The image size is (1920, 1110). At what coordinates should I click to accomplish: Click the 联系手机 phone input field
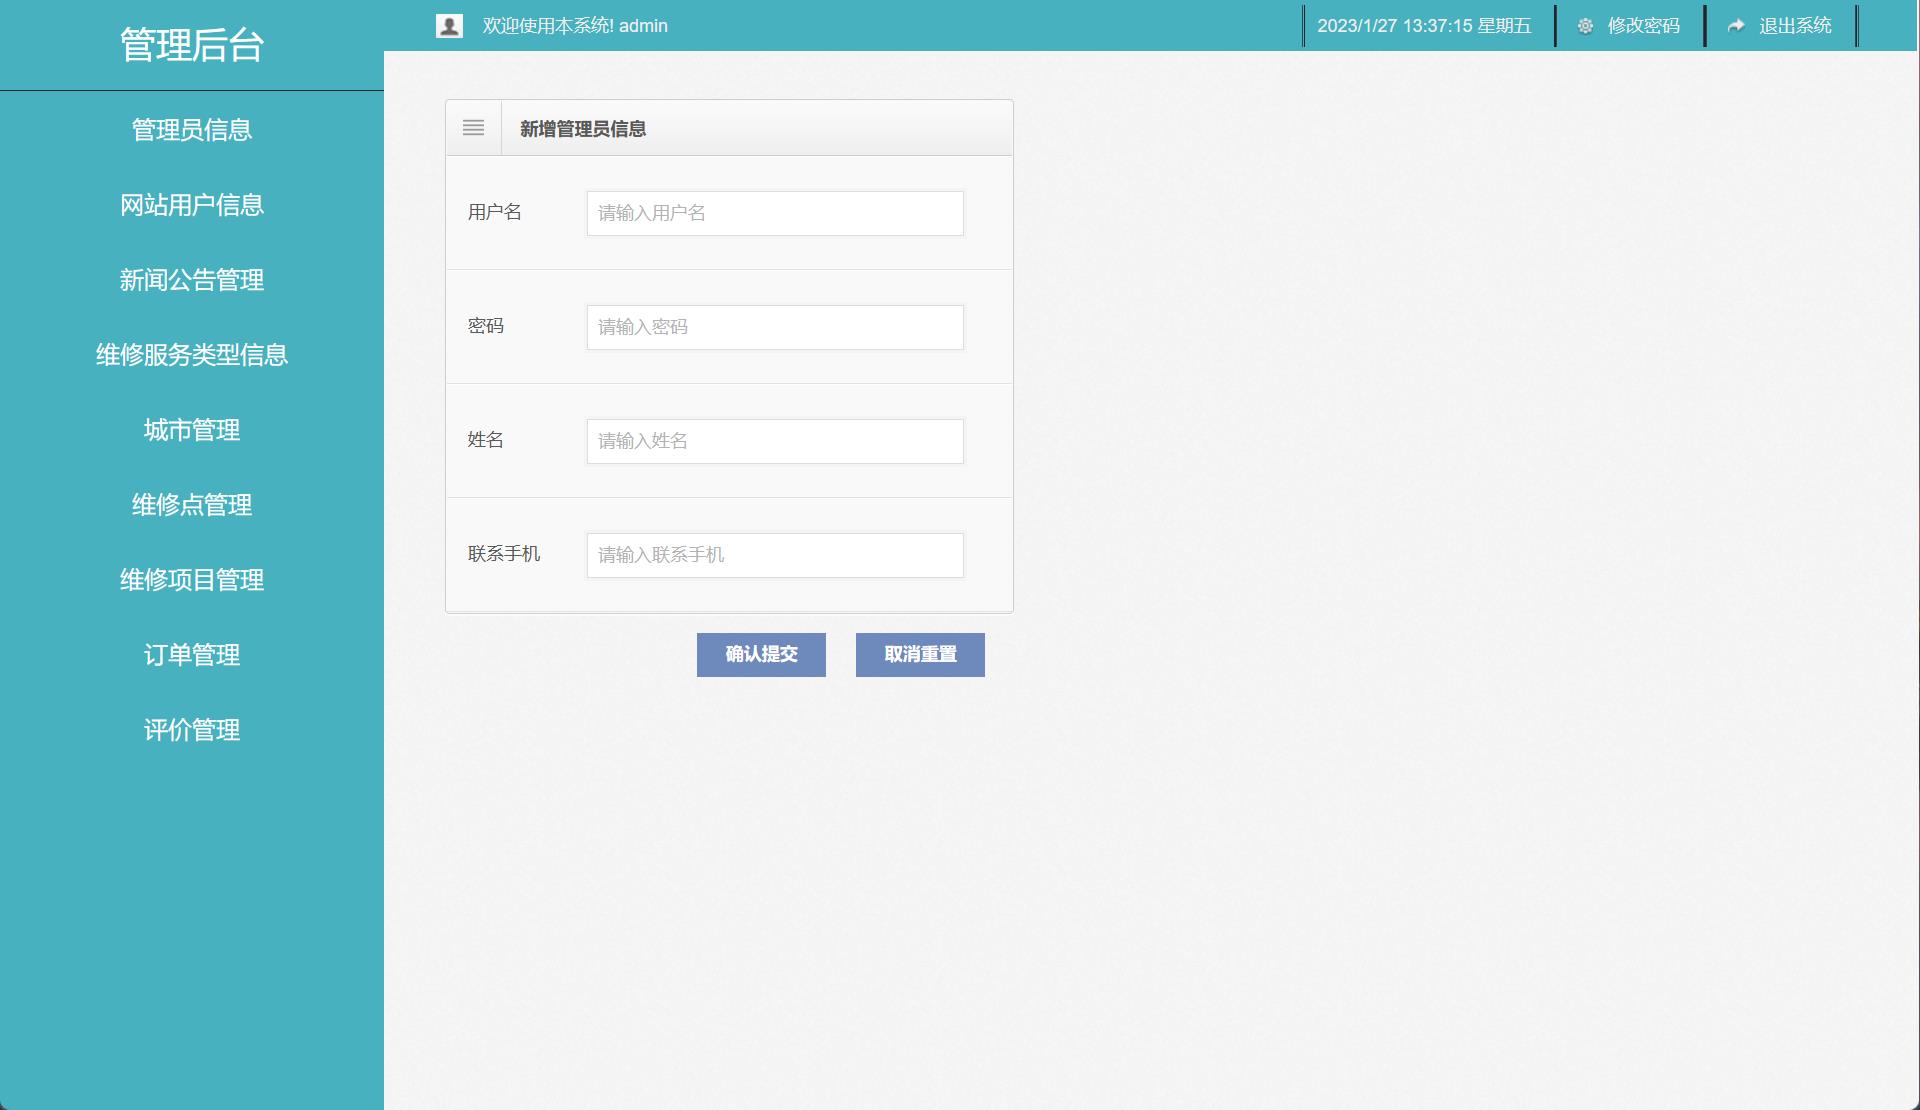coord(774,555)
